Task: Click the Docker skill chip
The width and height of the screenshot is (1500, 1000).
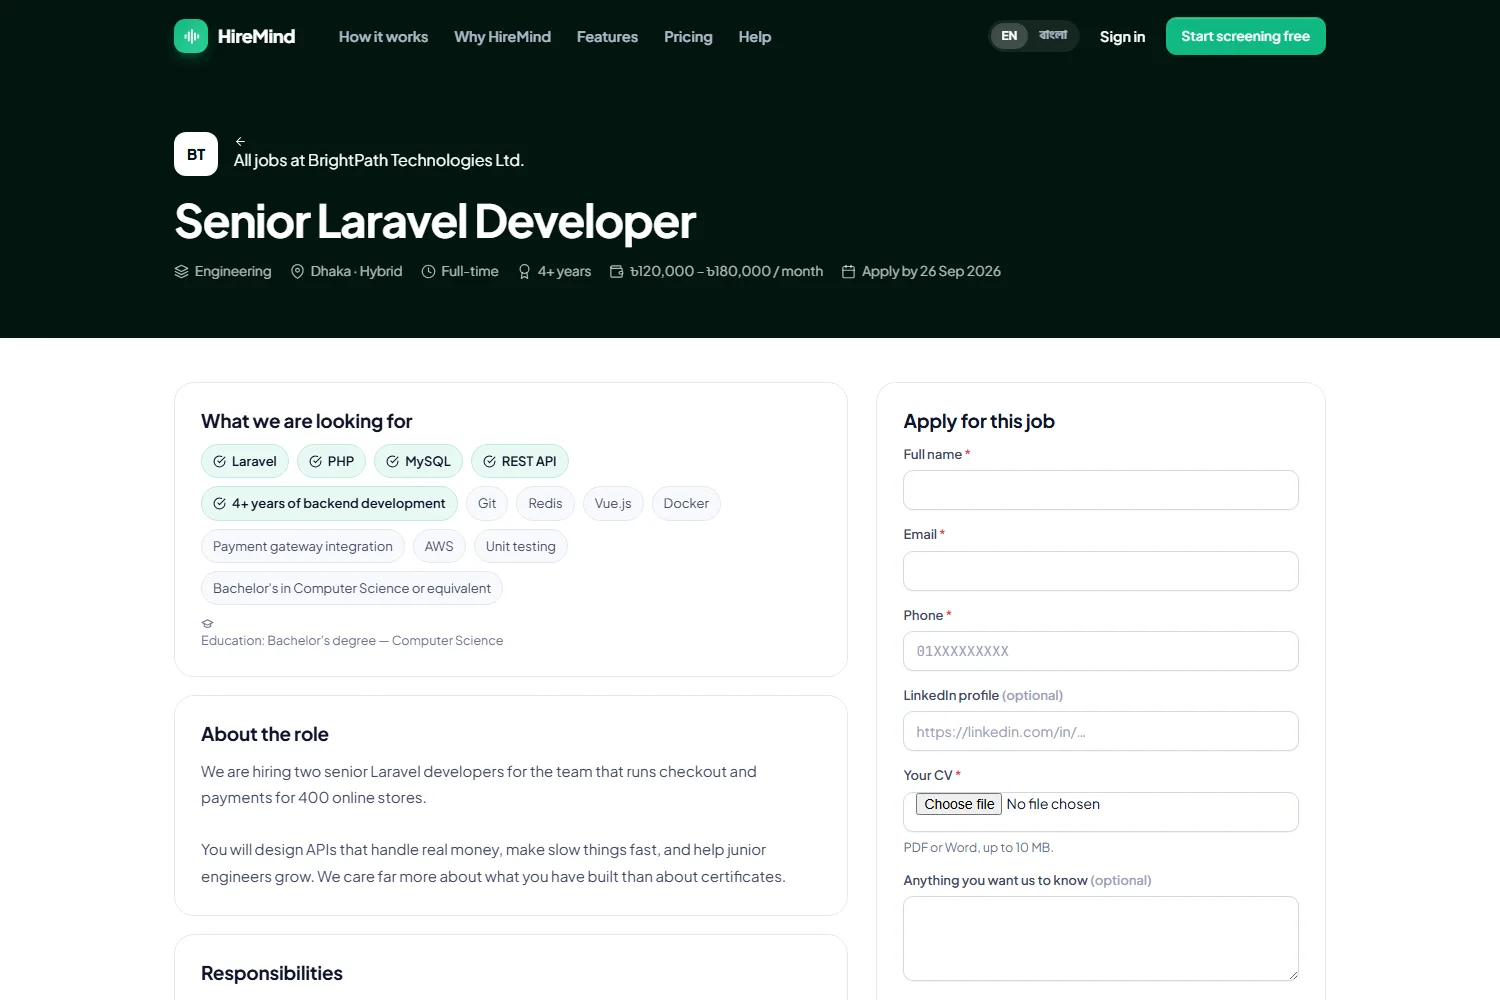Action: pyautogui.click(x=686, y=504)
